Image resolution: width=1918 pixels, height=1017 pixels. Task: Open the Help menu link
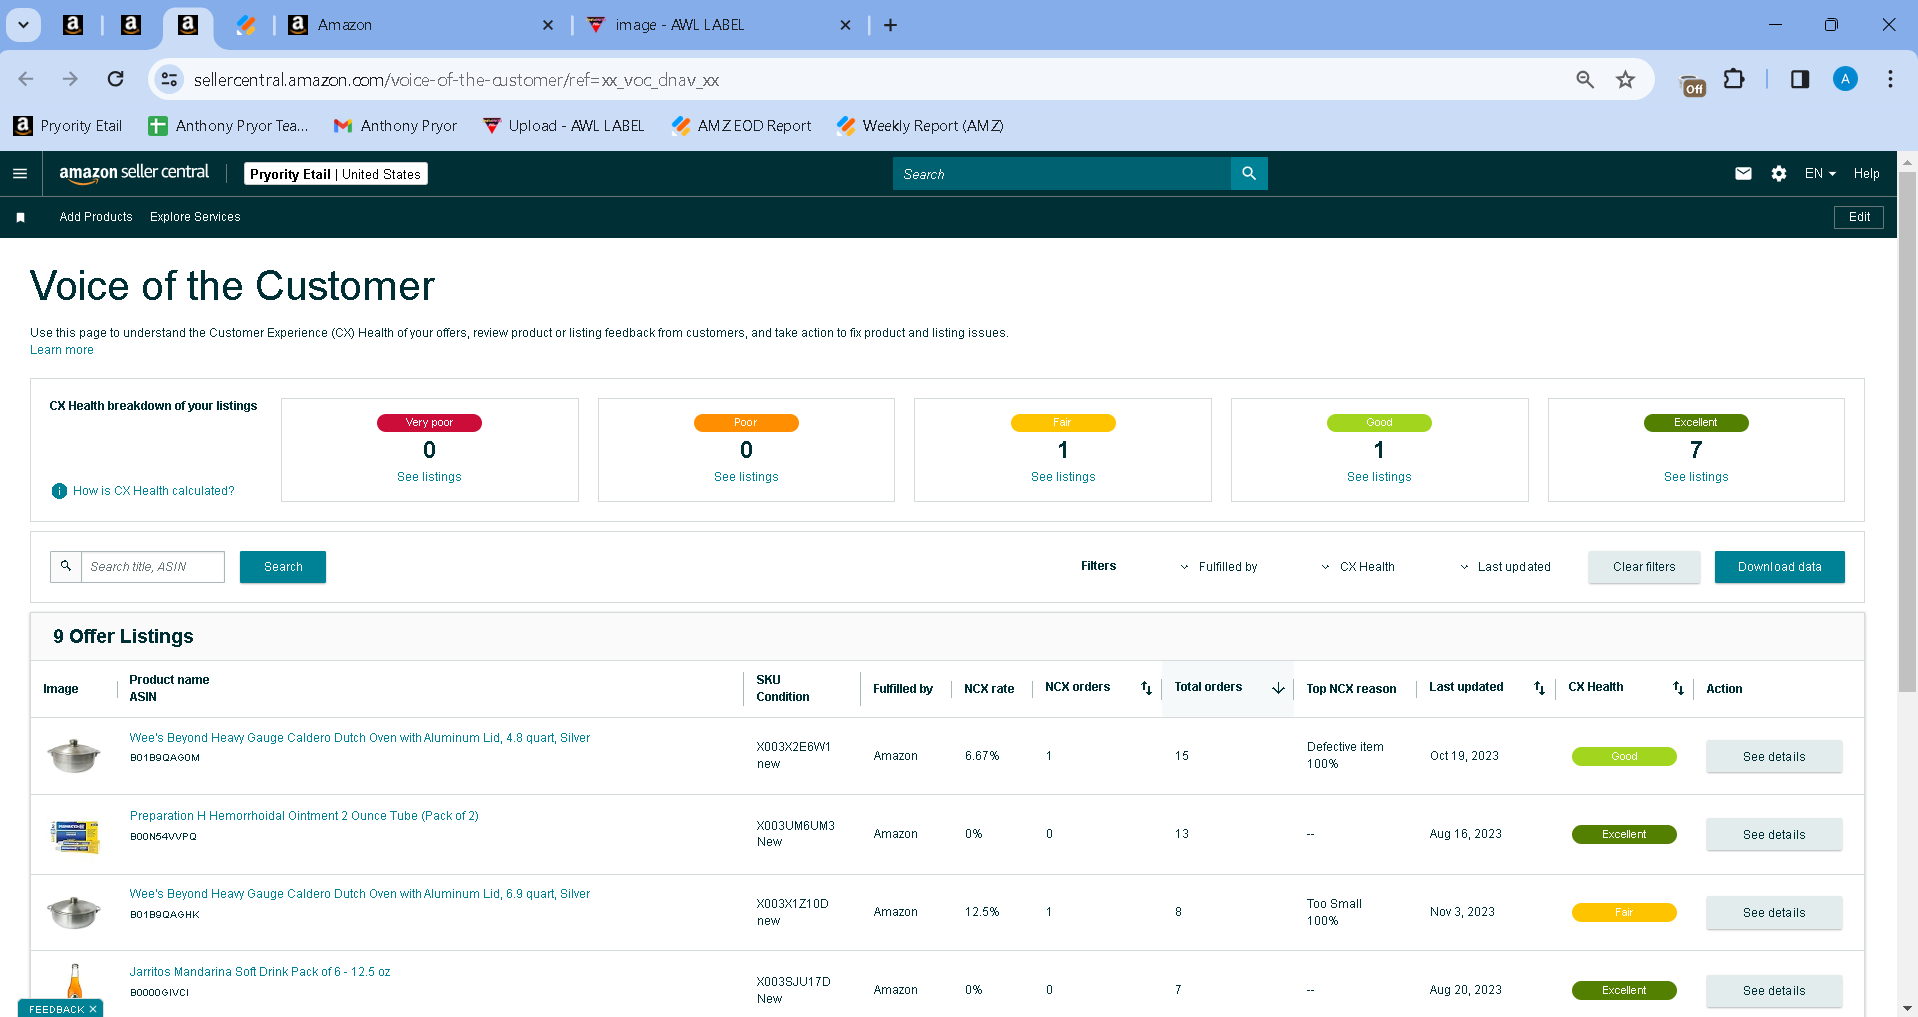coord(1866,174)
